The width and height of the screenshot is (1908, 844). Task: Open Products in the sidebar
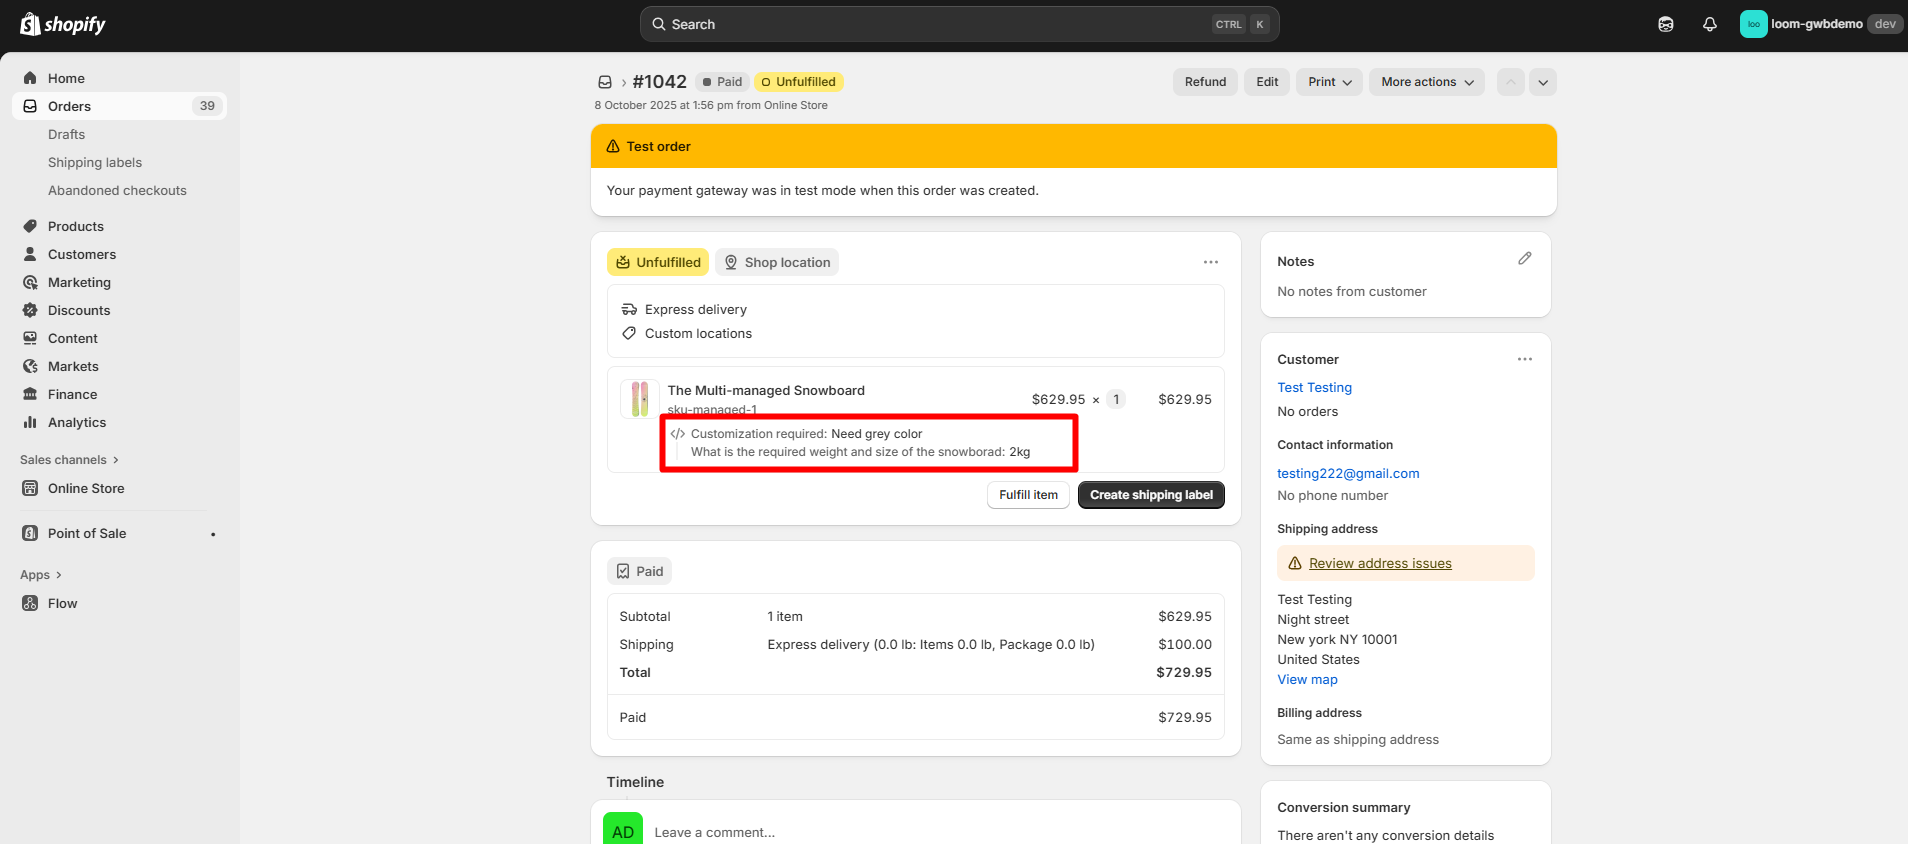pos(76,226)
